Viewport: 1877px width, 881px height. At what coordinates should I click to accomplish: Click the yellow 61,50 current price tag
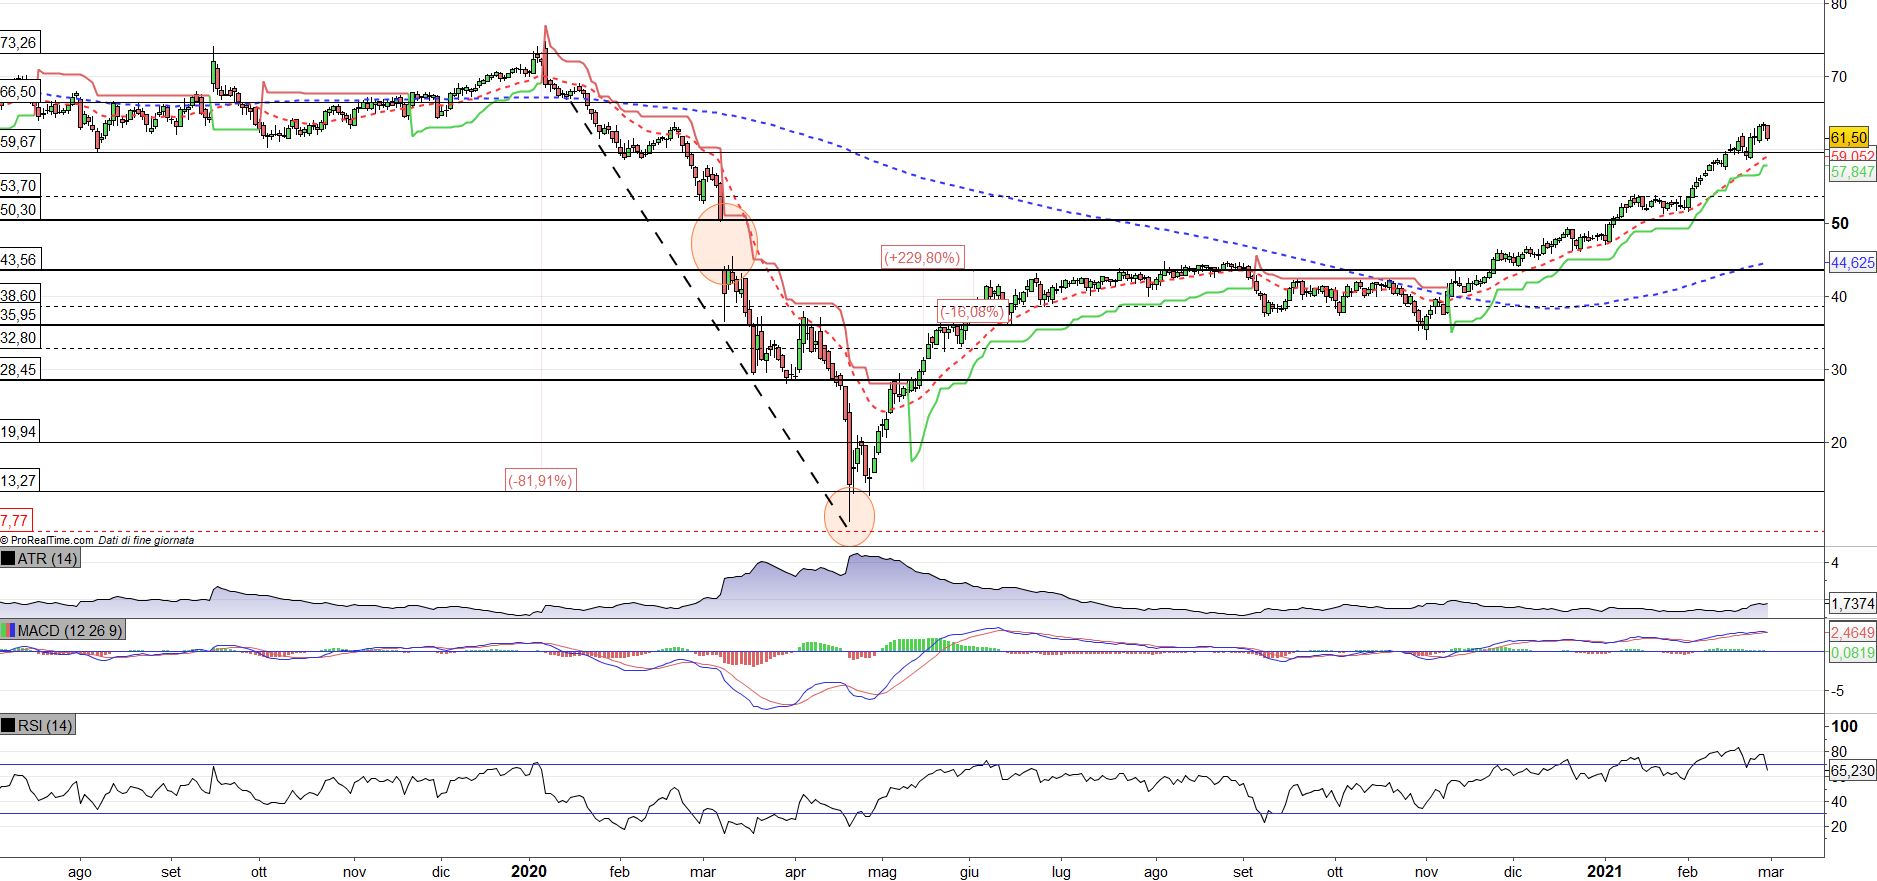(x=1848, y=138)
